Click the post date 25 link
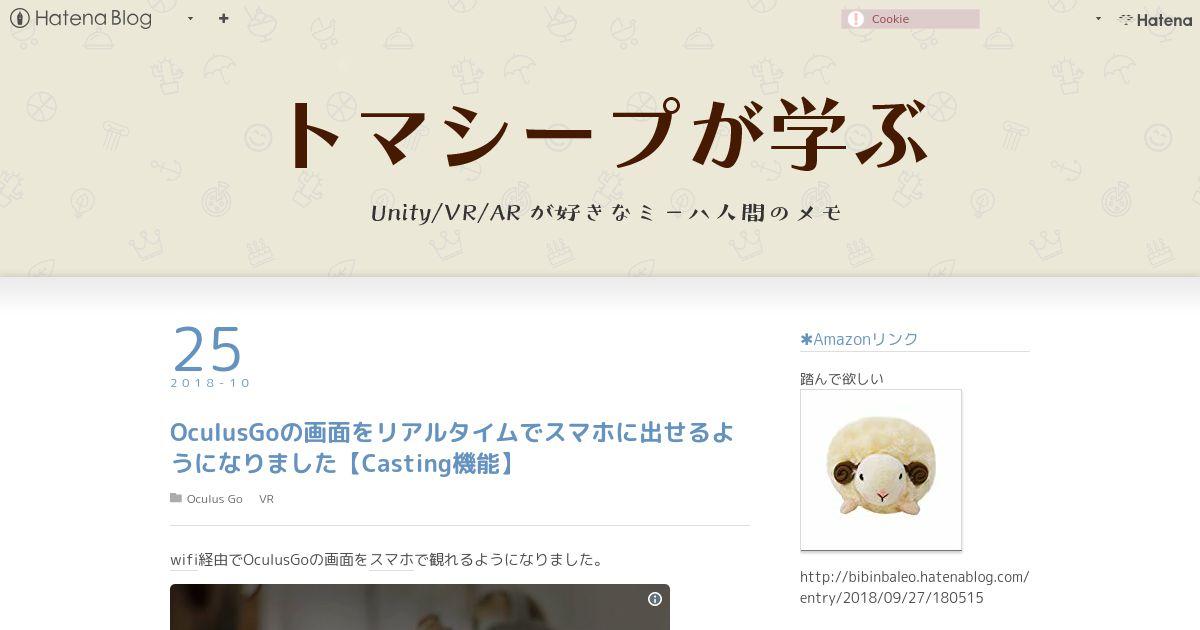This screenshot has height=630, width=1200. pyautogui.click(x=208, y=350)
